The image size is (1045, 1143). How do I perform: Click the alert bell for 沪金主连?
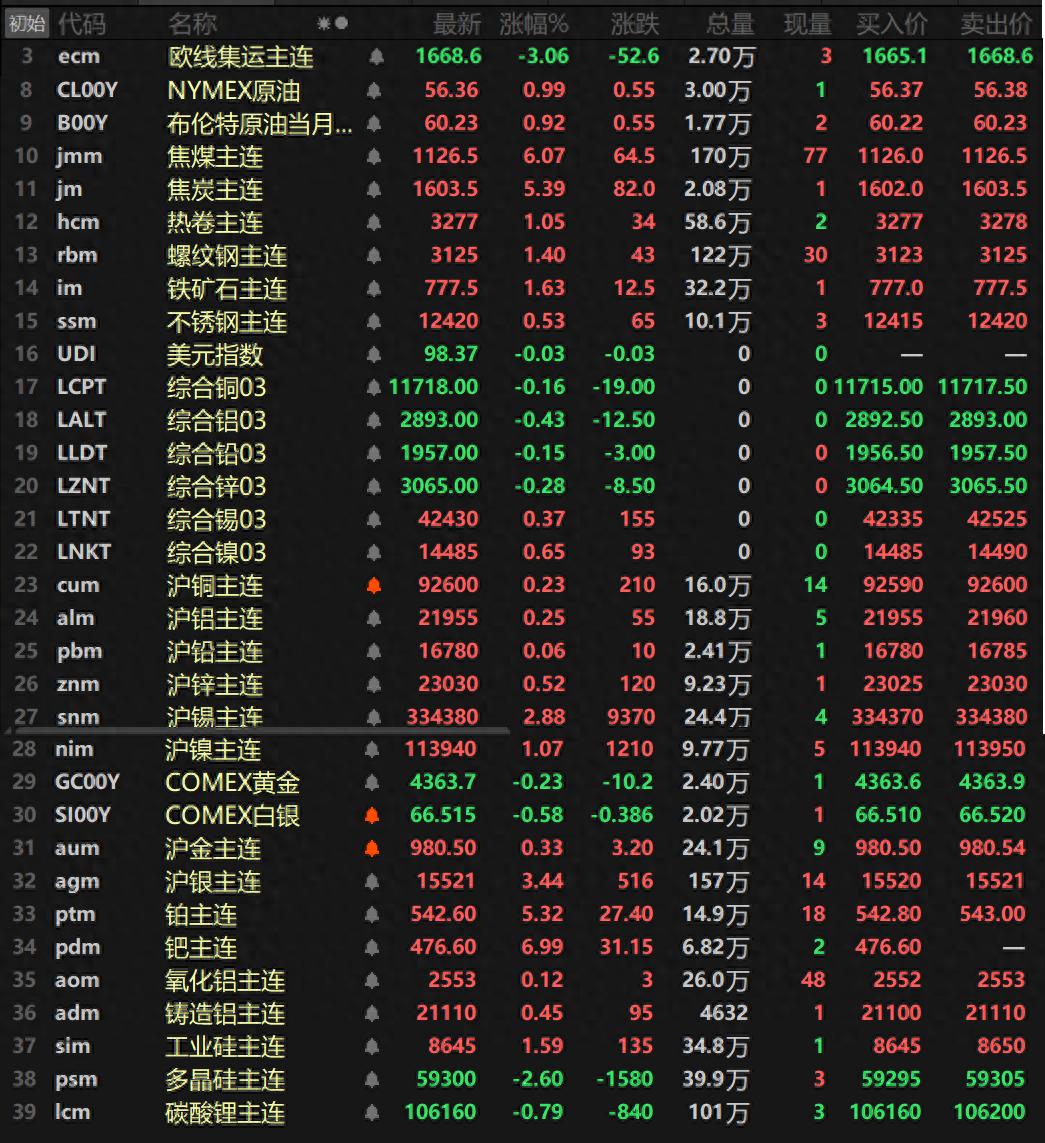pos(373,848)
